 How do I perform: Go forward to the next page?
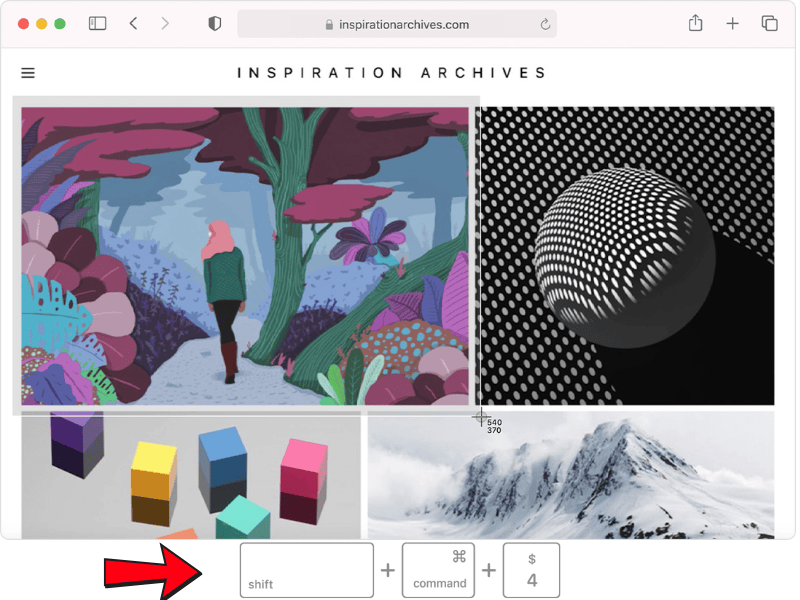[165, 23]
